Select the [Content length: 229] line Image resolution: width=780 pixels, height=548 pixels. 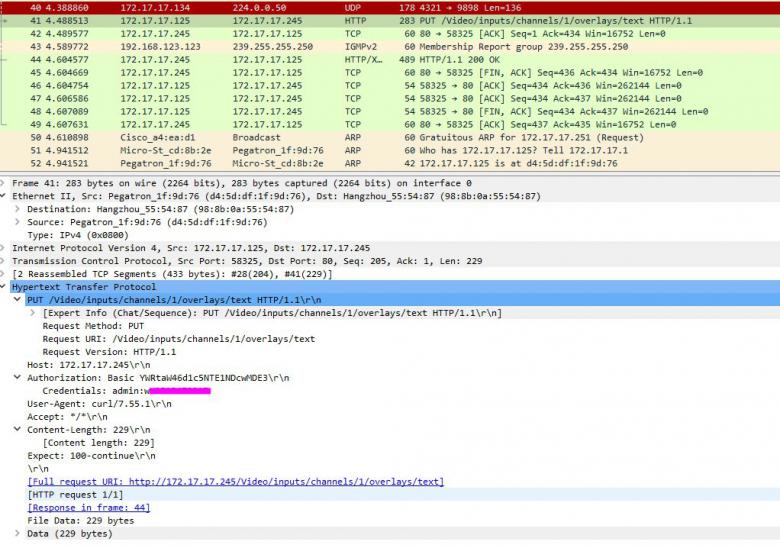pyautogui.click(x=98, y=443)
